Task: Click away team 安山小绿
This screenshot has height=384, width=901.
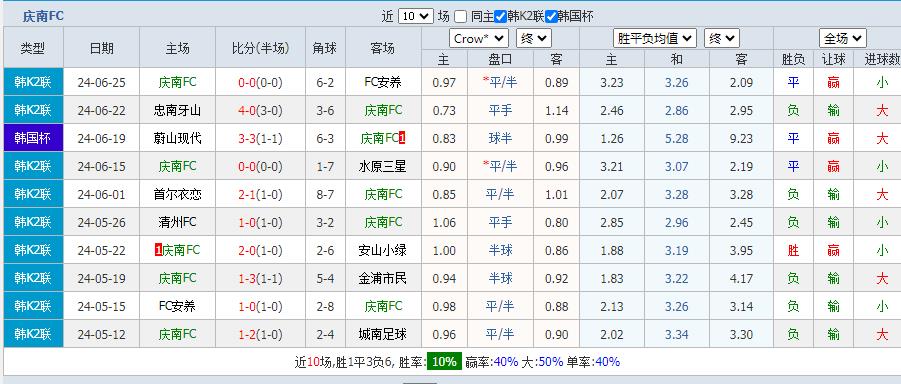Action: click(x=383, y=250)
